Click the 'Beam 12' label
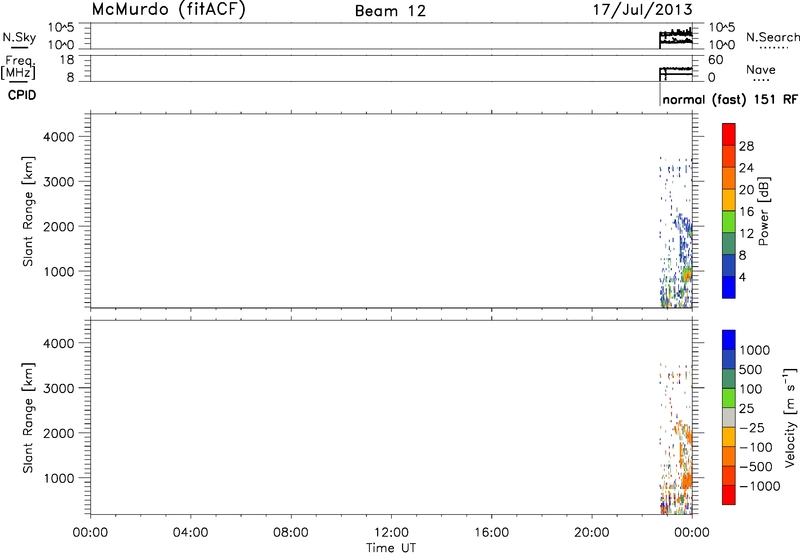Image resolution: width=800 pixels, height=554 pixels. (390, 11)
